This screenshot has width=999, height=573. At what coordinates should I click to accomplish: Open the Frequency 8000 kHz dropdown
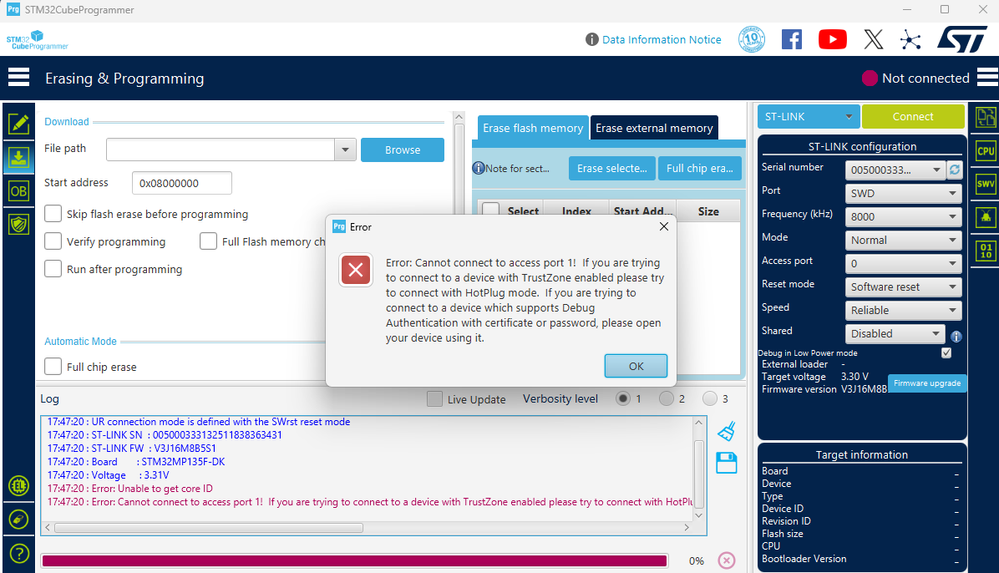tap(903, 217)
